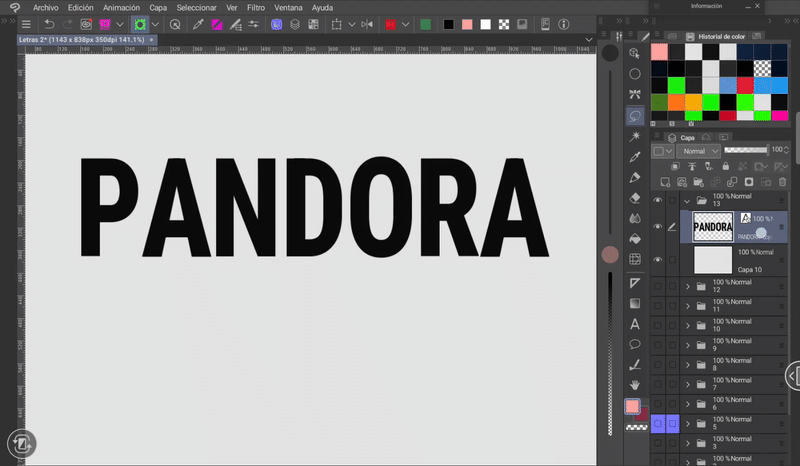Select the Eyedropper tool in tool palette
800x466 pixels.
coord(635,157)
